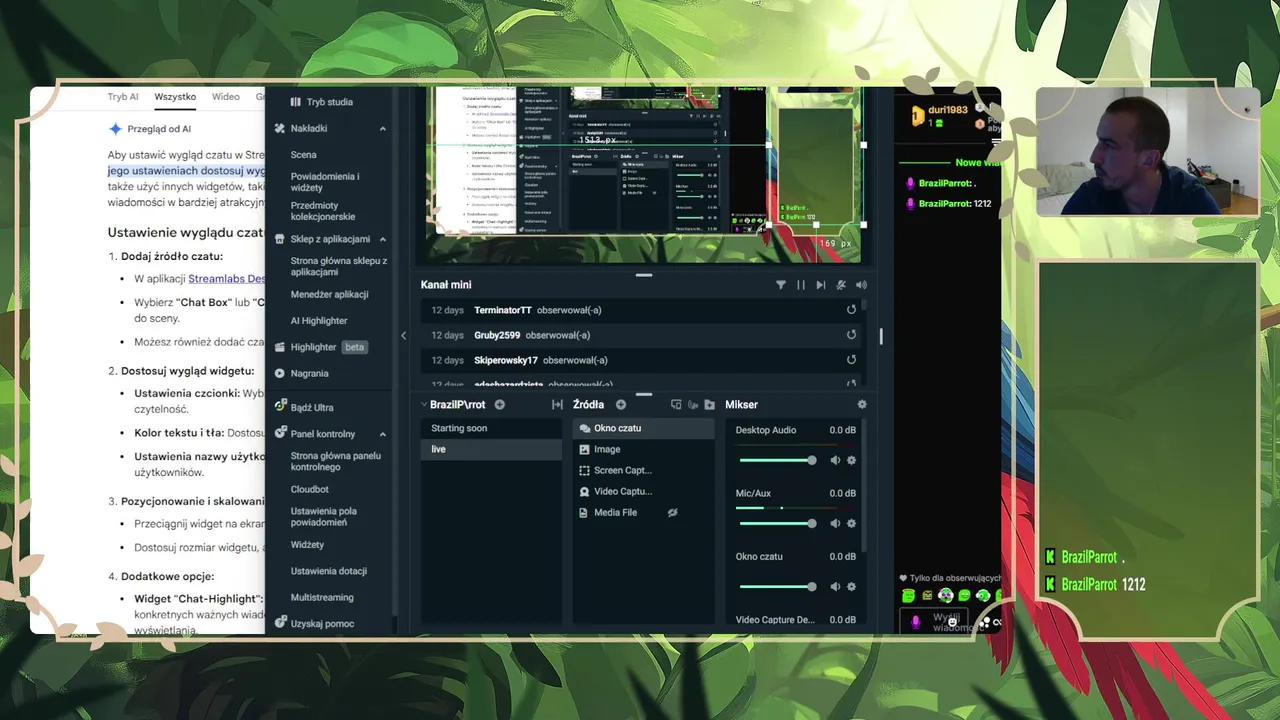Adjust the Desktop Audio volume slider
The width and height of the screenshot is (1280, 720).
778,460
